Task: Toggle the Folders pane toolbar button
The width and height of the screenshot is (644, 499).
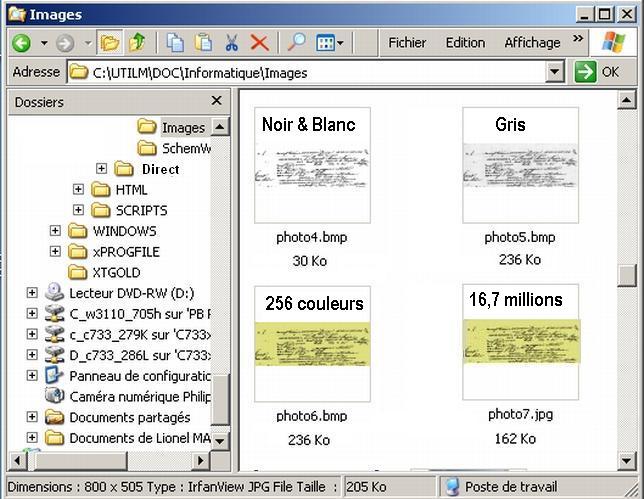Action: (109, 42)
